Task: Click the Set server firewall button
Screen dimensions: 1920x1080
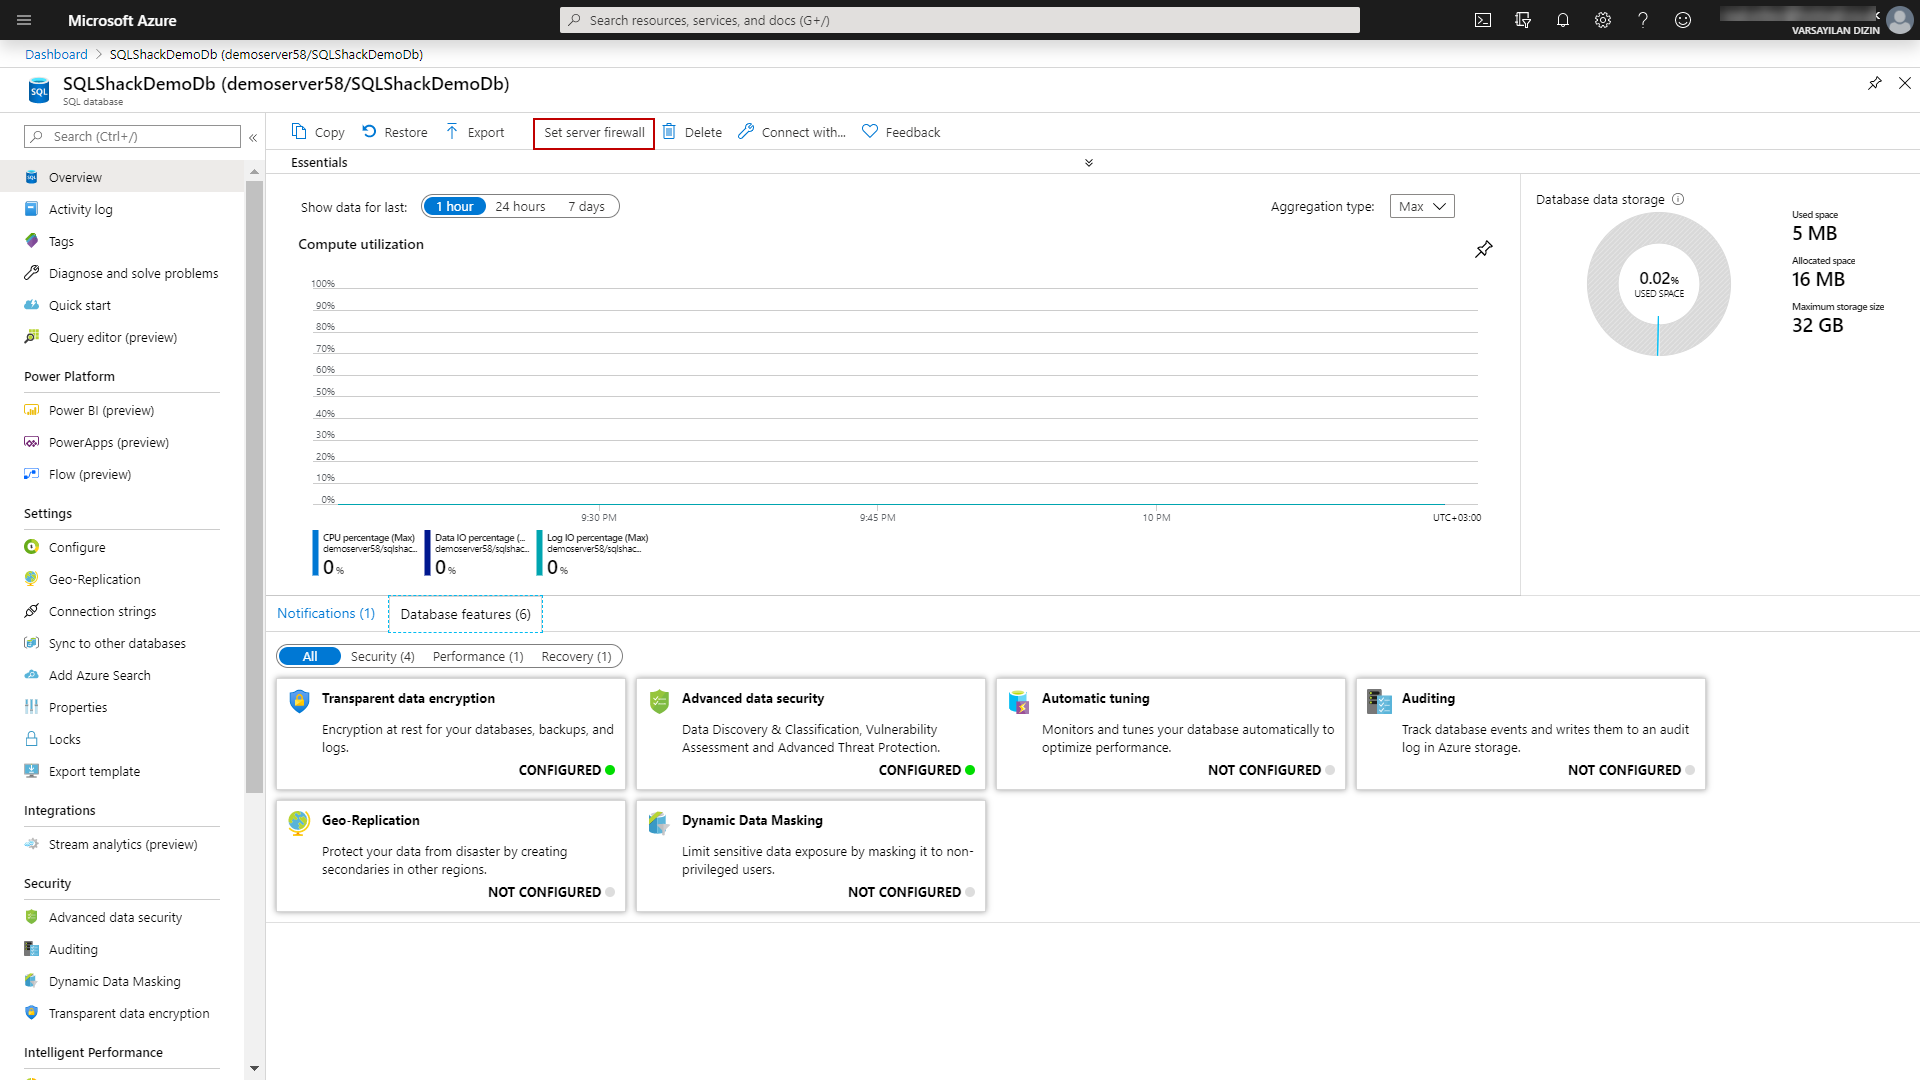Action: 594,133
